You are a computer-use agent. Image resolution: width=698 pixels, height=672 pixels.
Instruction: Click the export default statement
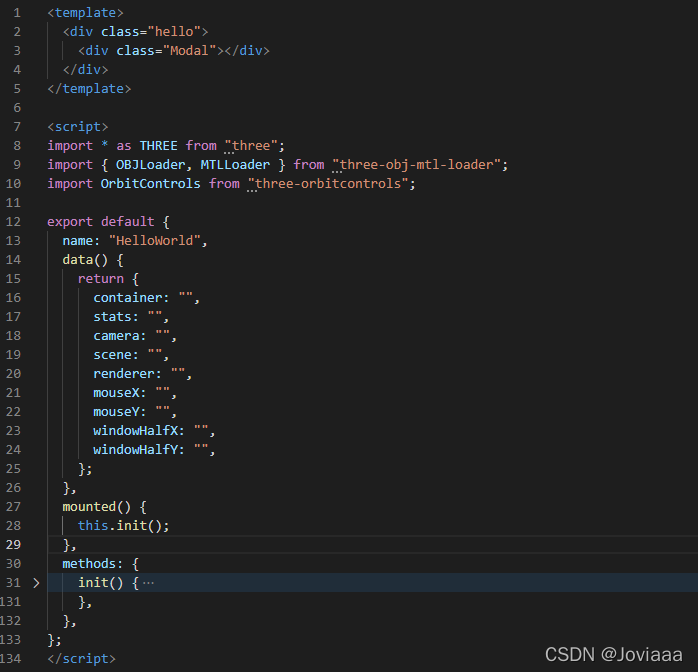pyautogui.click(x=101, y=222)
